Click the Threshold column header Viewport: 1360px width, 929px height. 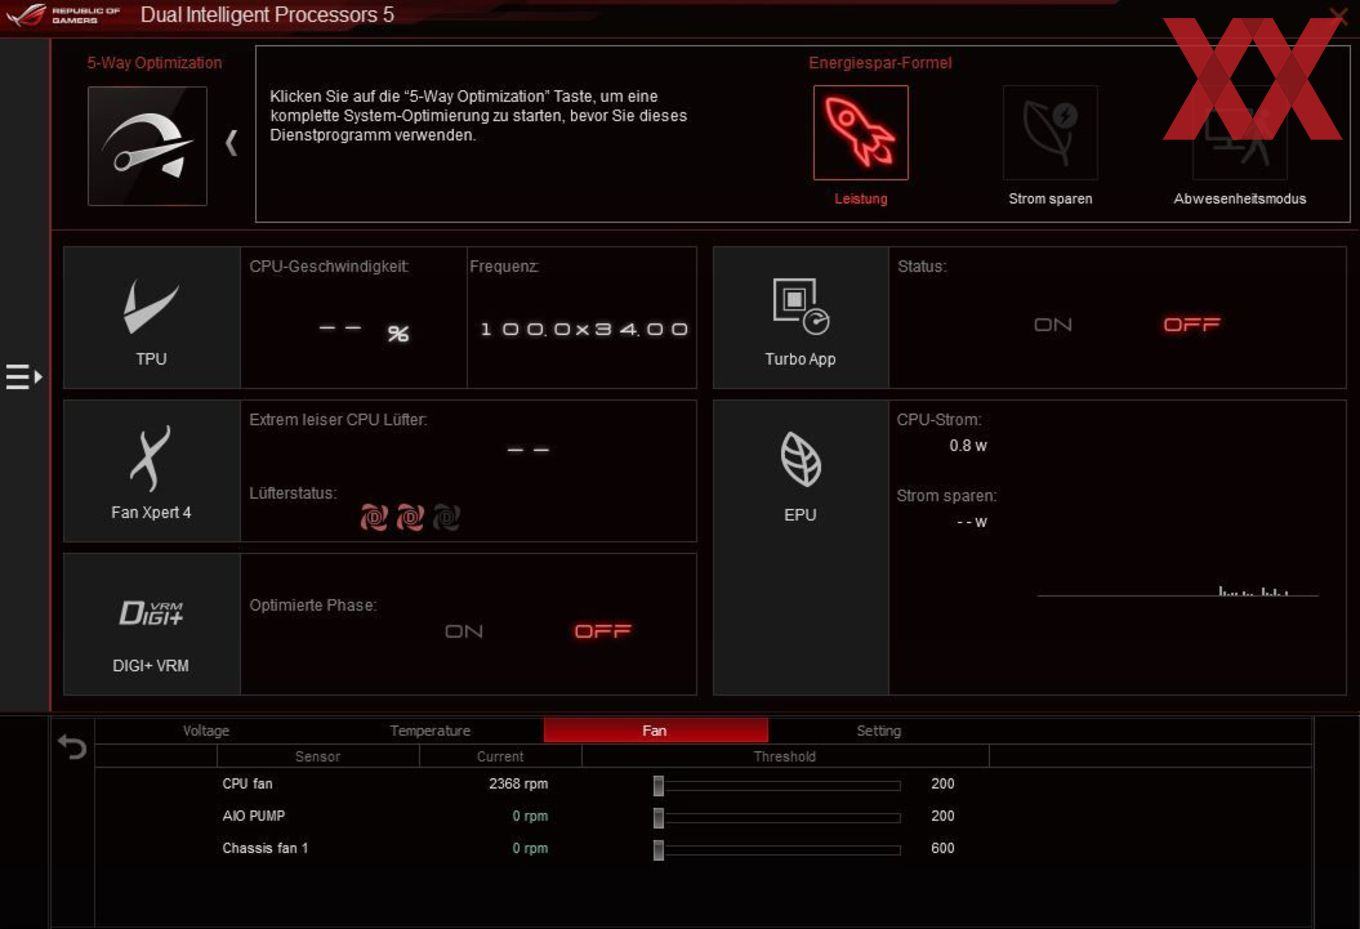point(785,757)
